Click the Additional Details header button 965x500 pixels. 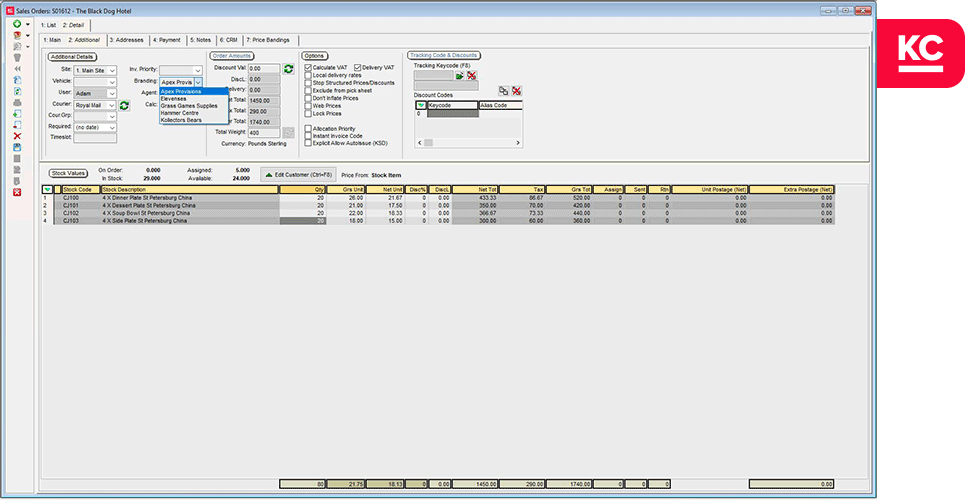72,57
